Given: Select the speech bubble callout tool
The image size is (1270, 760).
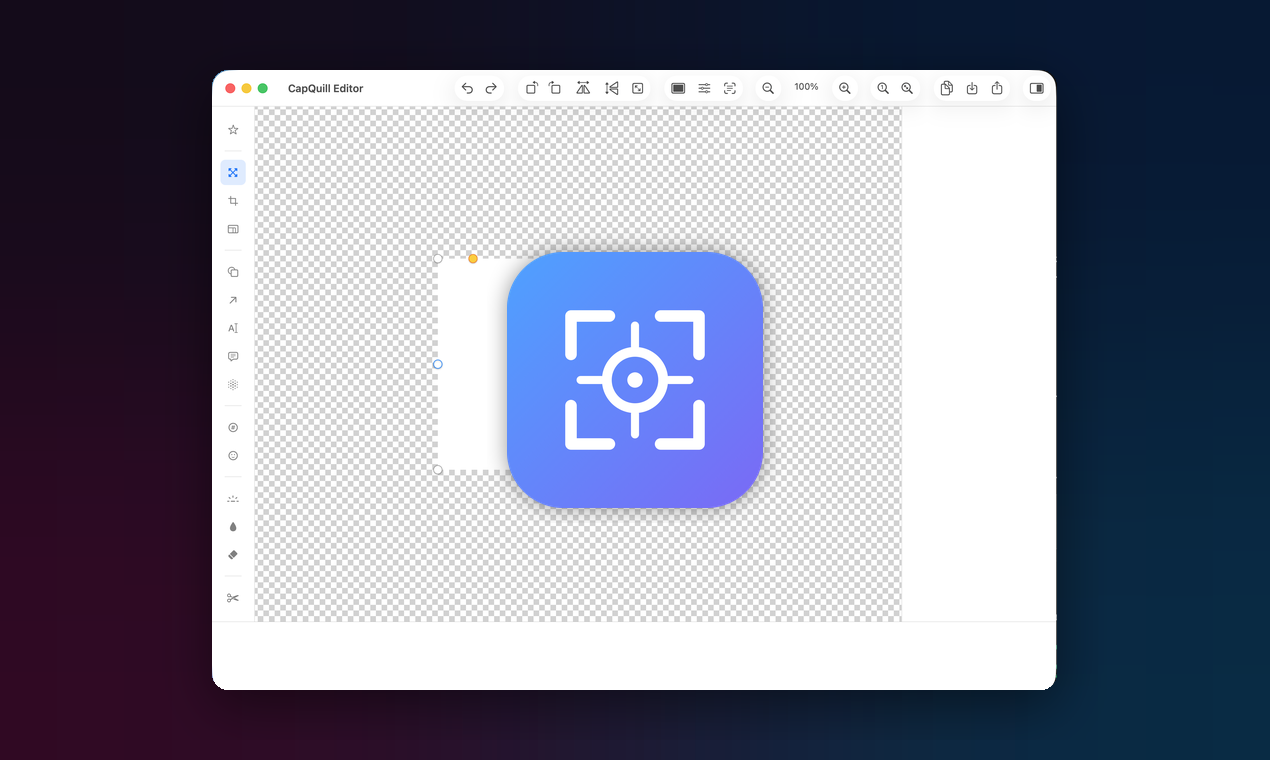Looking at the screenshot, I should pyautogui.click(x=233, y=356).
